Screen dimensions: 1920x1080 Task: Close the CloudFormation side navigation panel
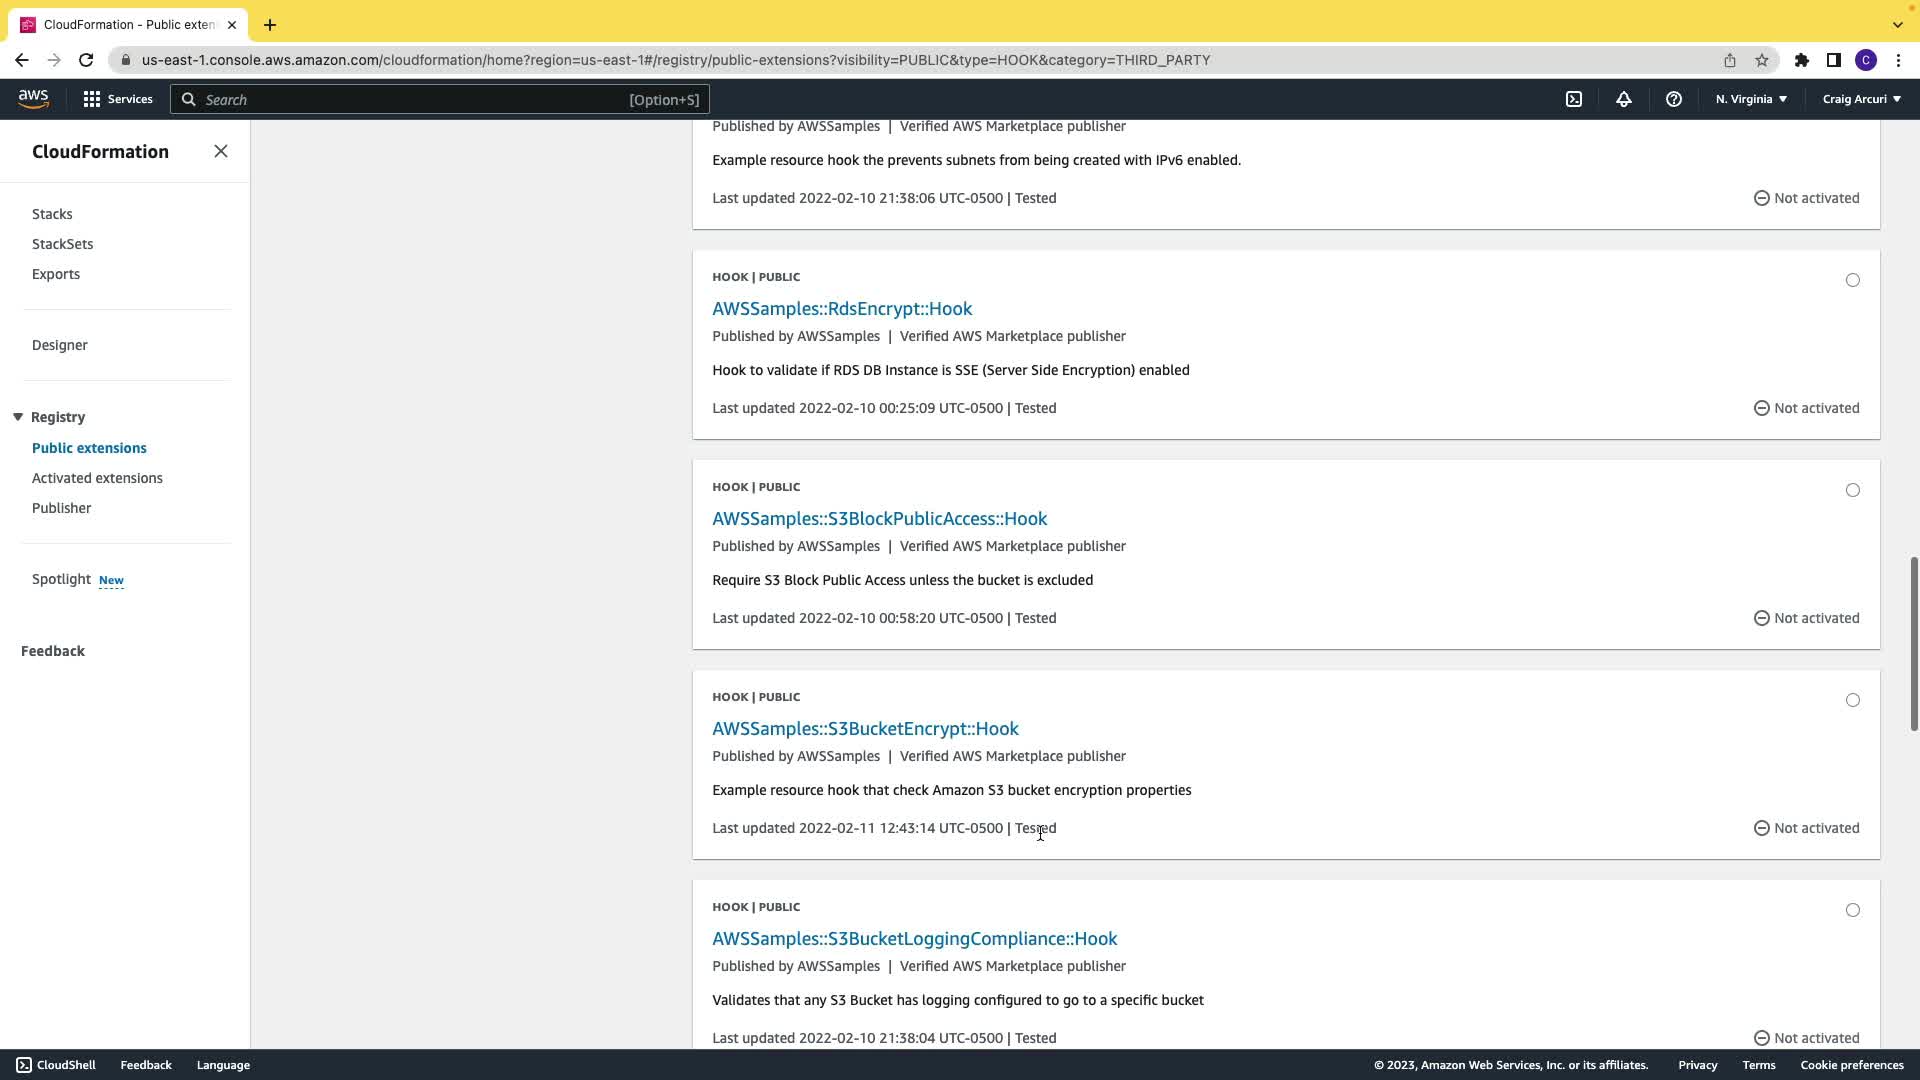pyautogui.click(x=221, y=151)
